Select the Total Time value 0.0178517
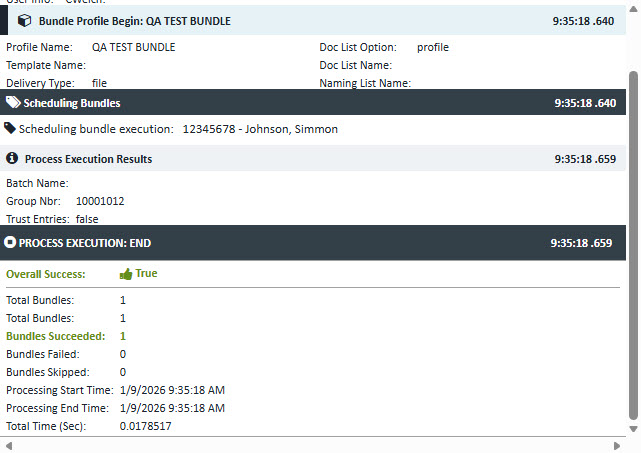Viewport: 641px width, 453px height. coord(145,426)
